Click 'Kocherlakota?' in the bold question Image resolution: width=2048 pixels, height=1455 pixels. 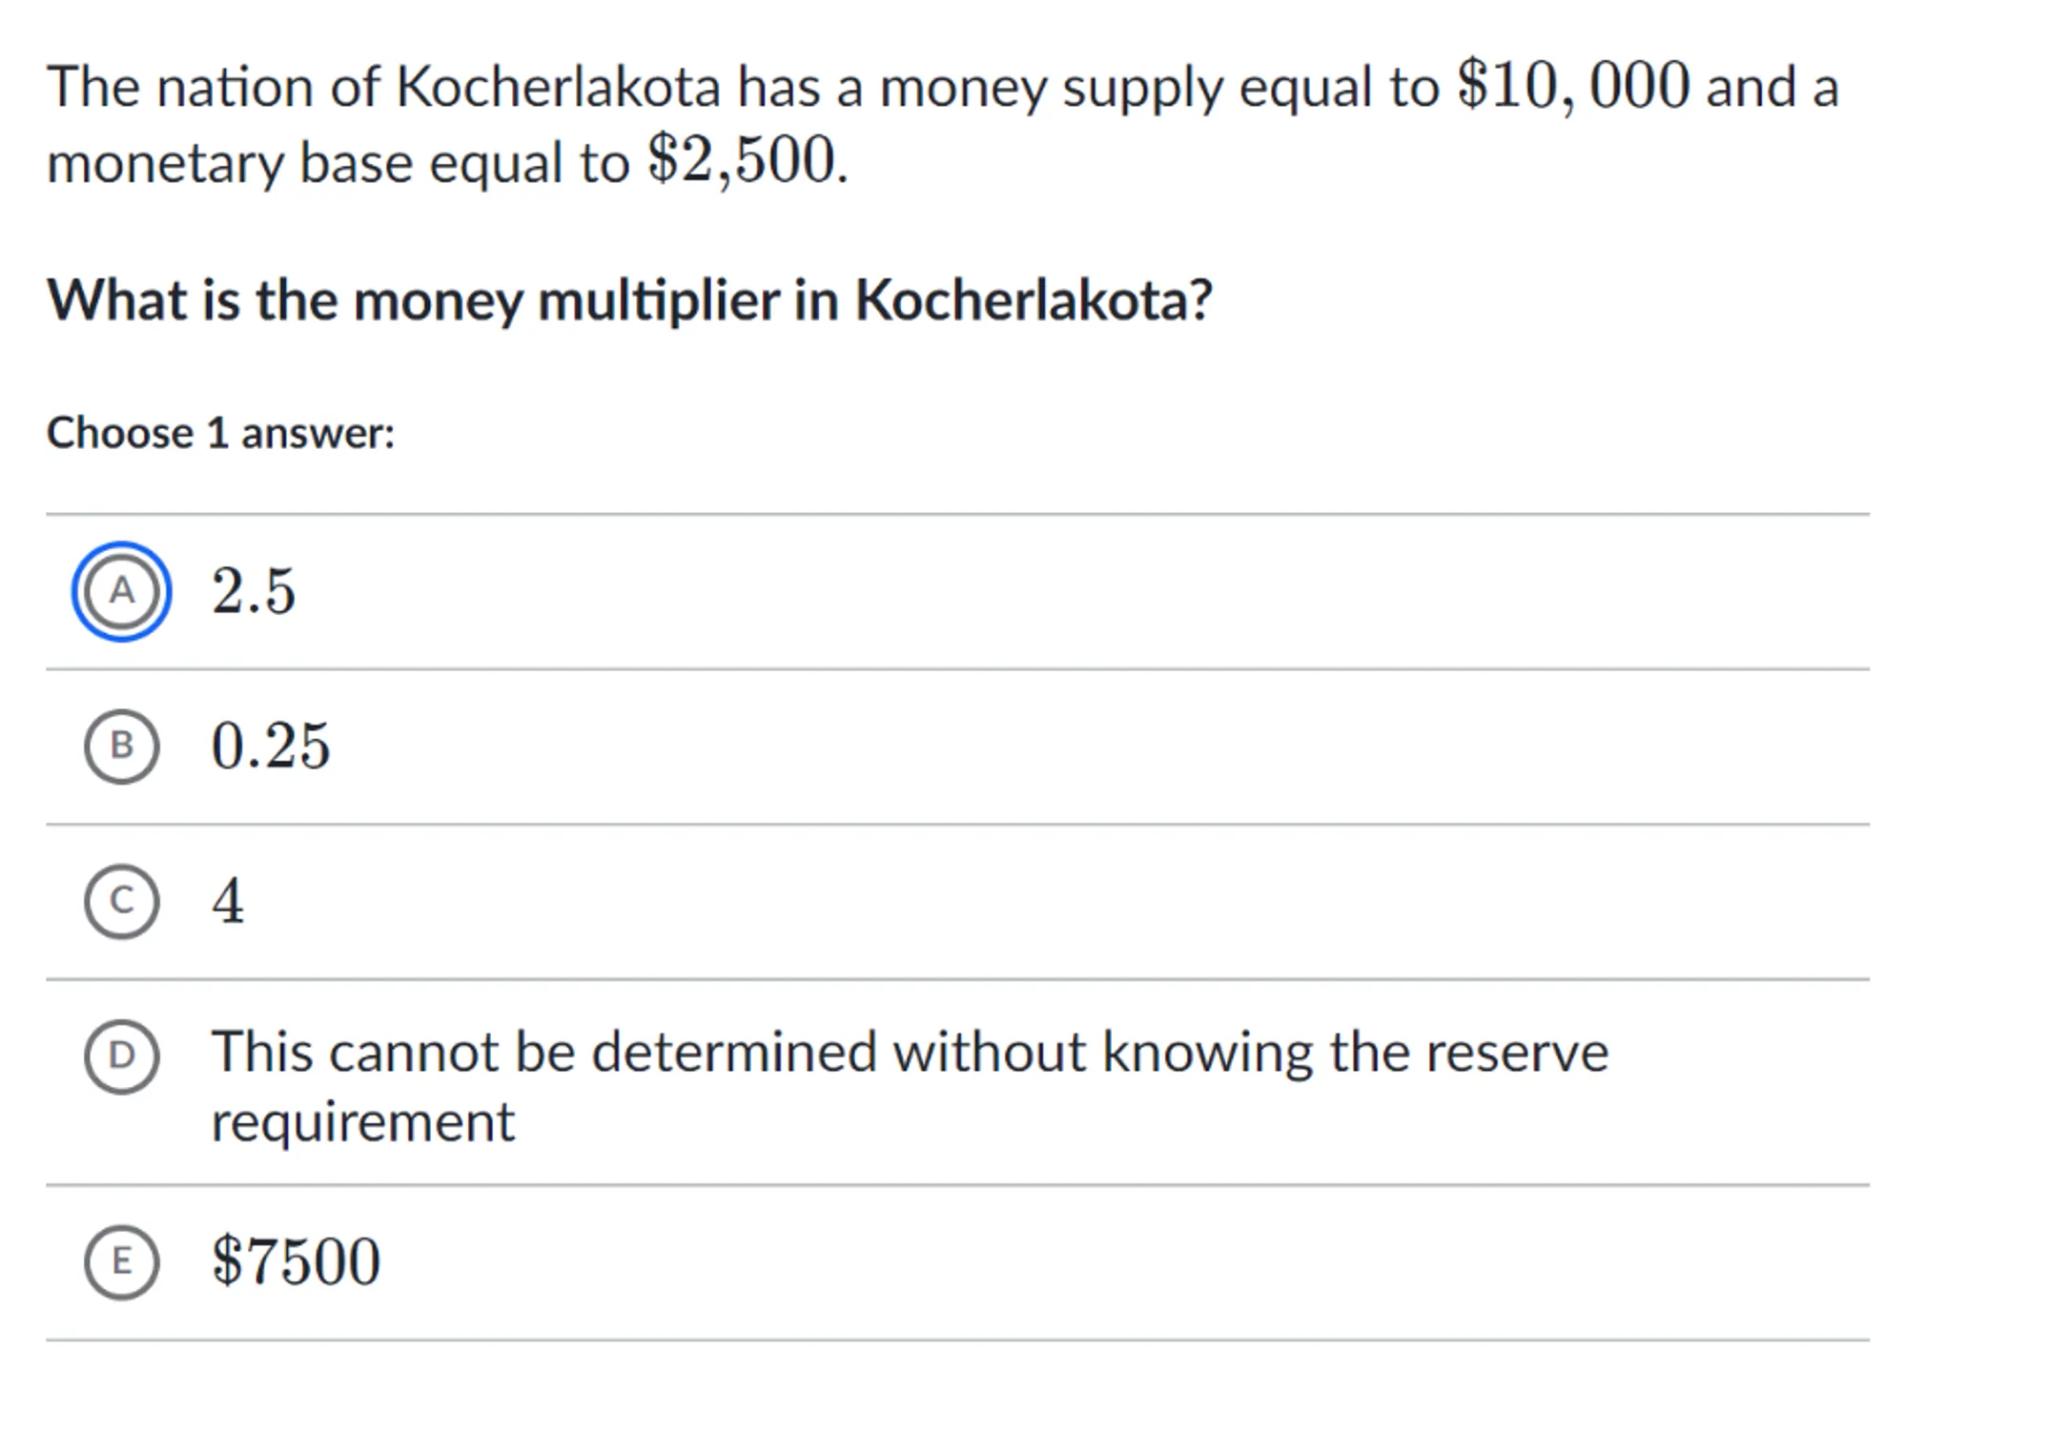tap(1033, 300)
